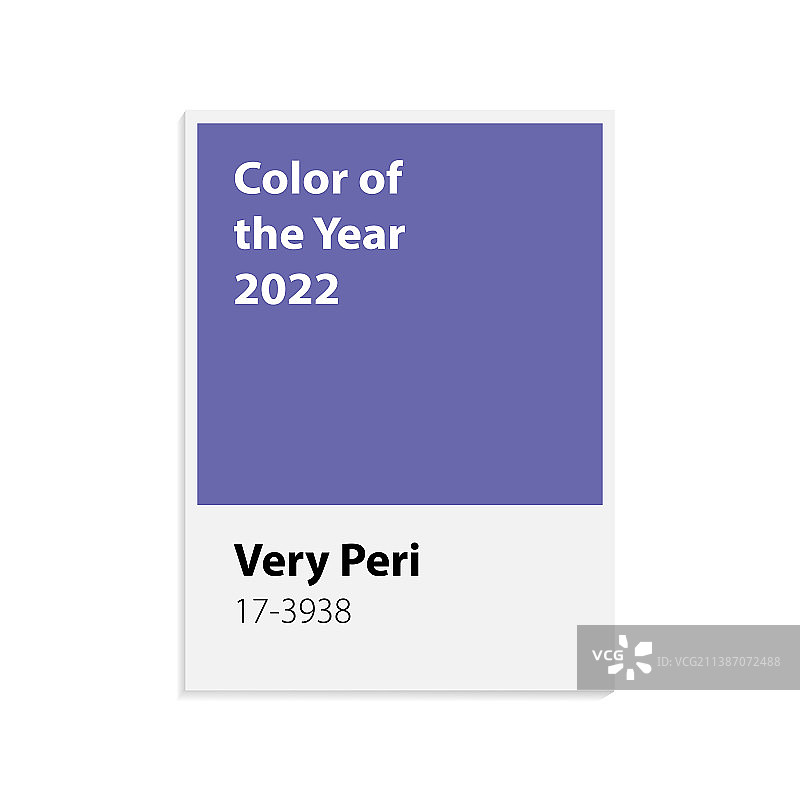Click the word "the" in the heading
800x800 pixels.
(262, 234)
